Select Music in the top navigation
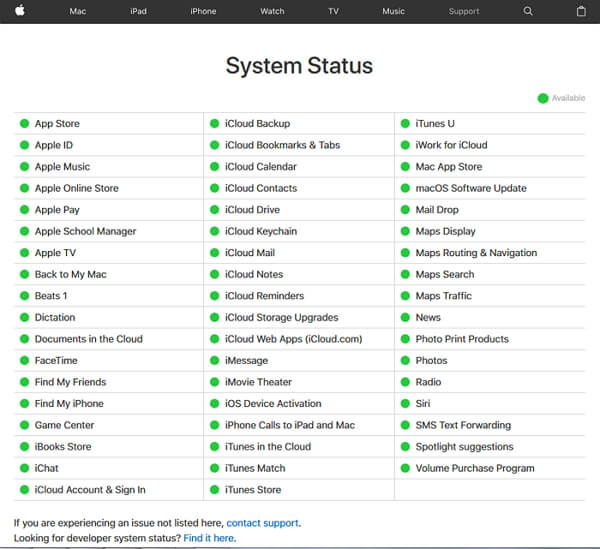The width and height of the screenshot is (600, 549). click(394, 11)
